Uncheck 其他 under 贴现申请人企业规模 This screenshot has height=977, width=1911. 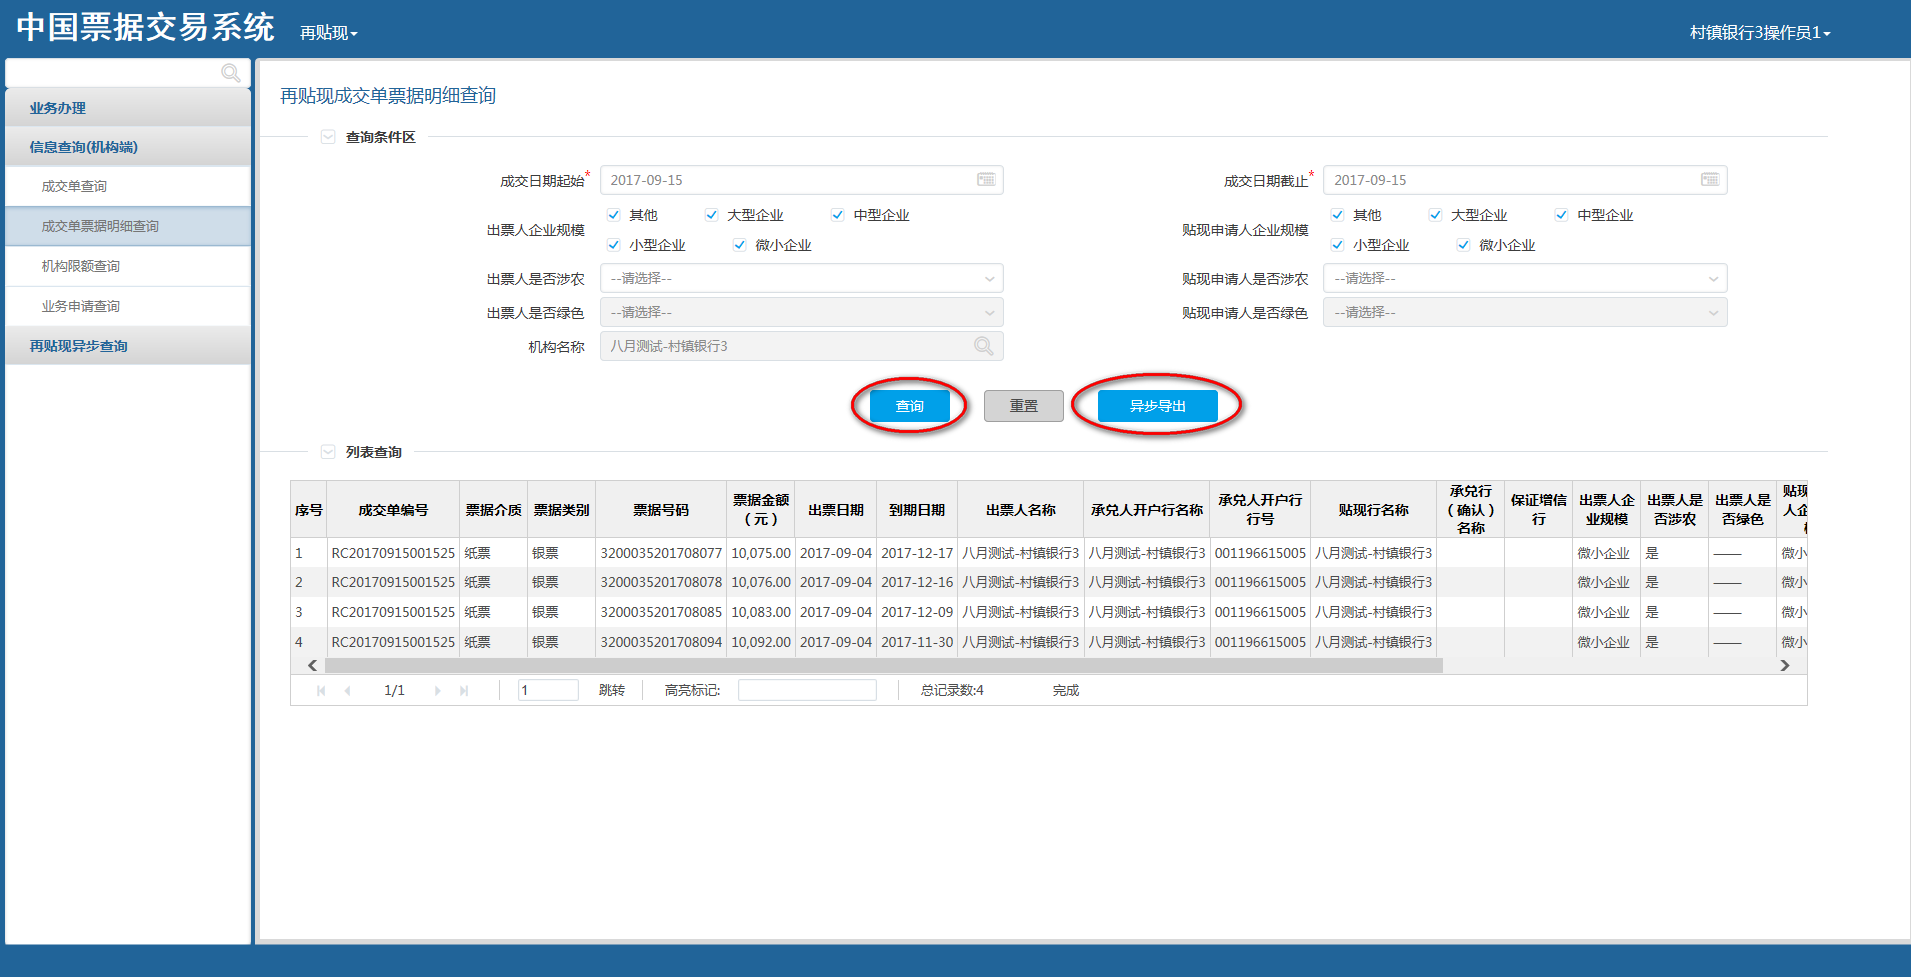1338,215
